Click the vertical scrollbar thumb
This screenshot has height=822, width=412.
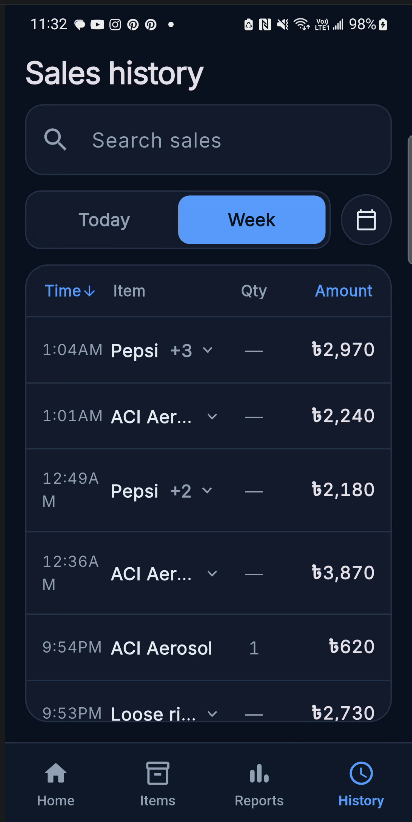tap(409, 199)
